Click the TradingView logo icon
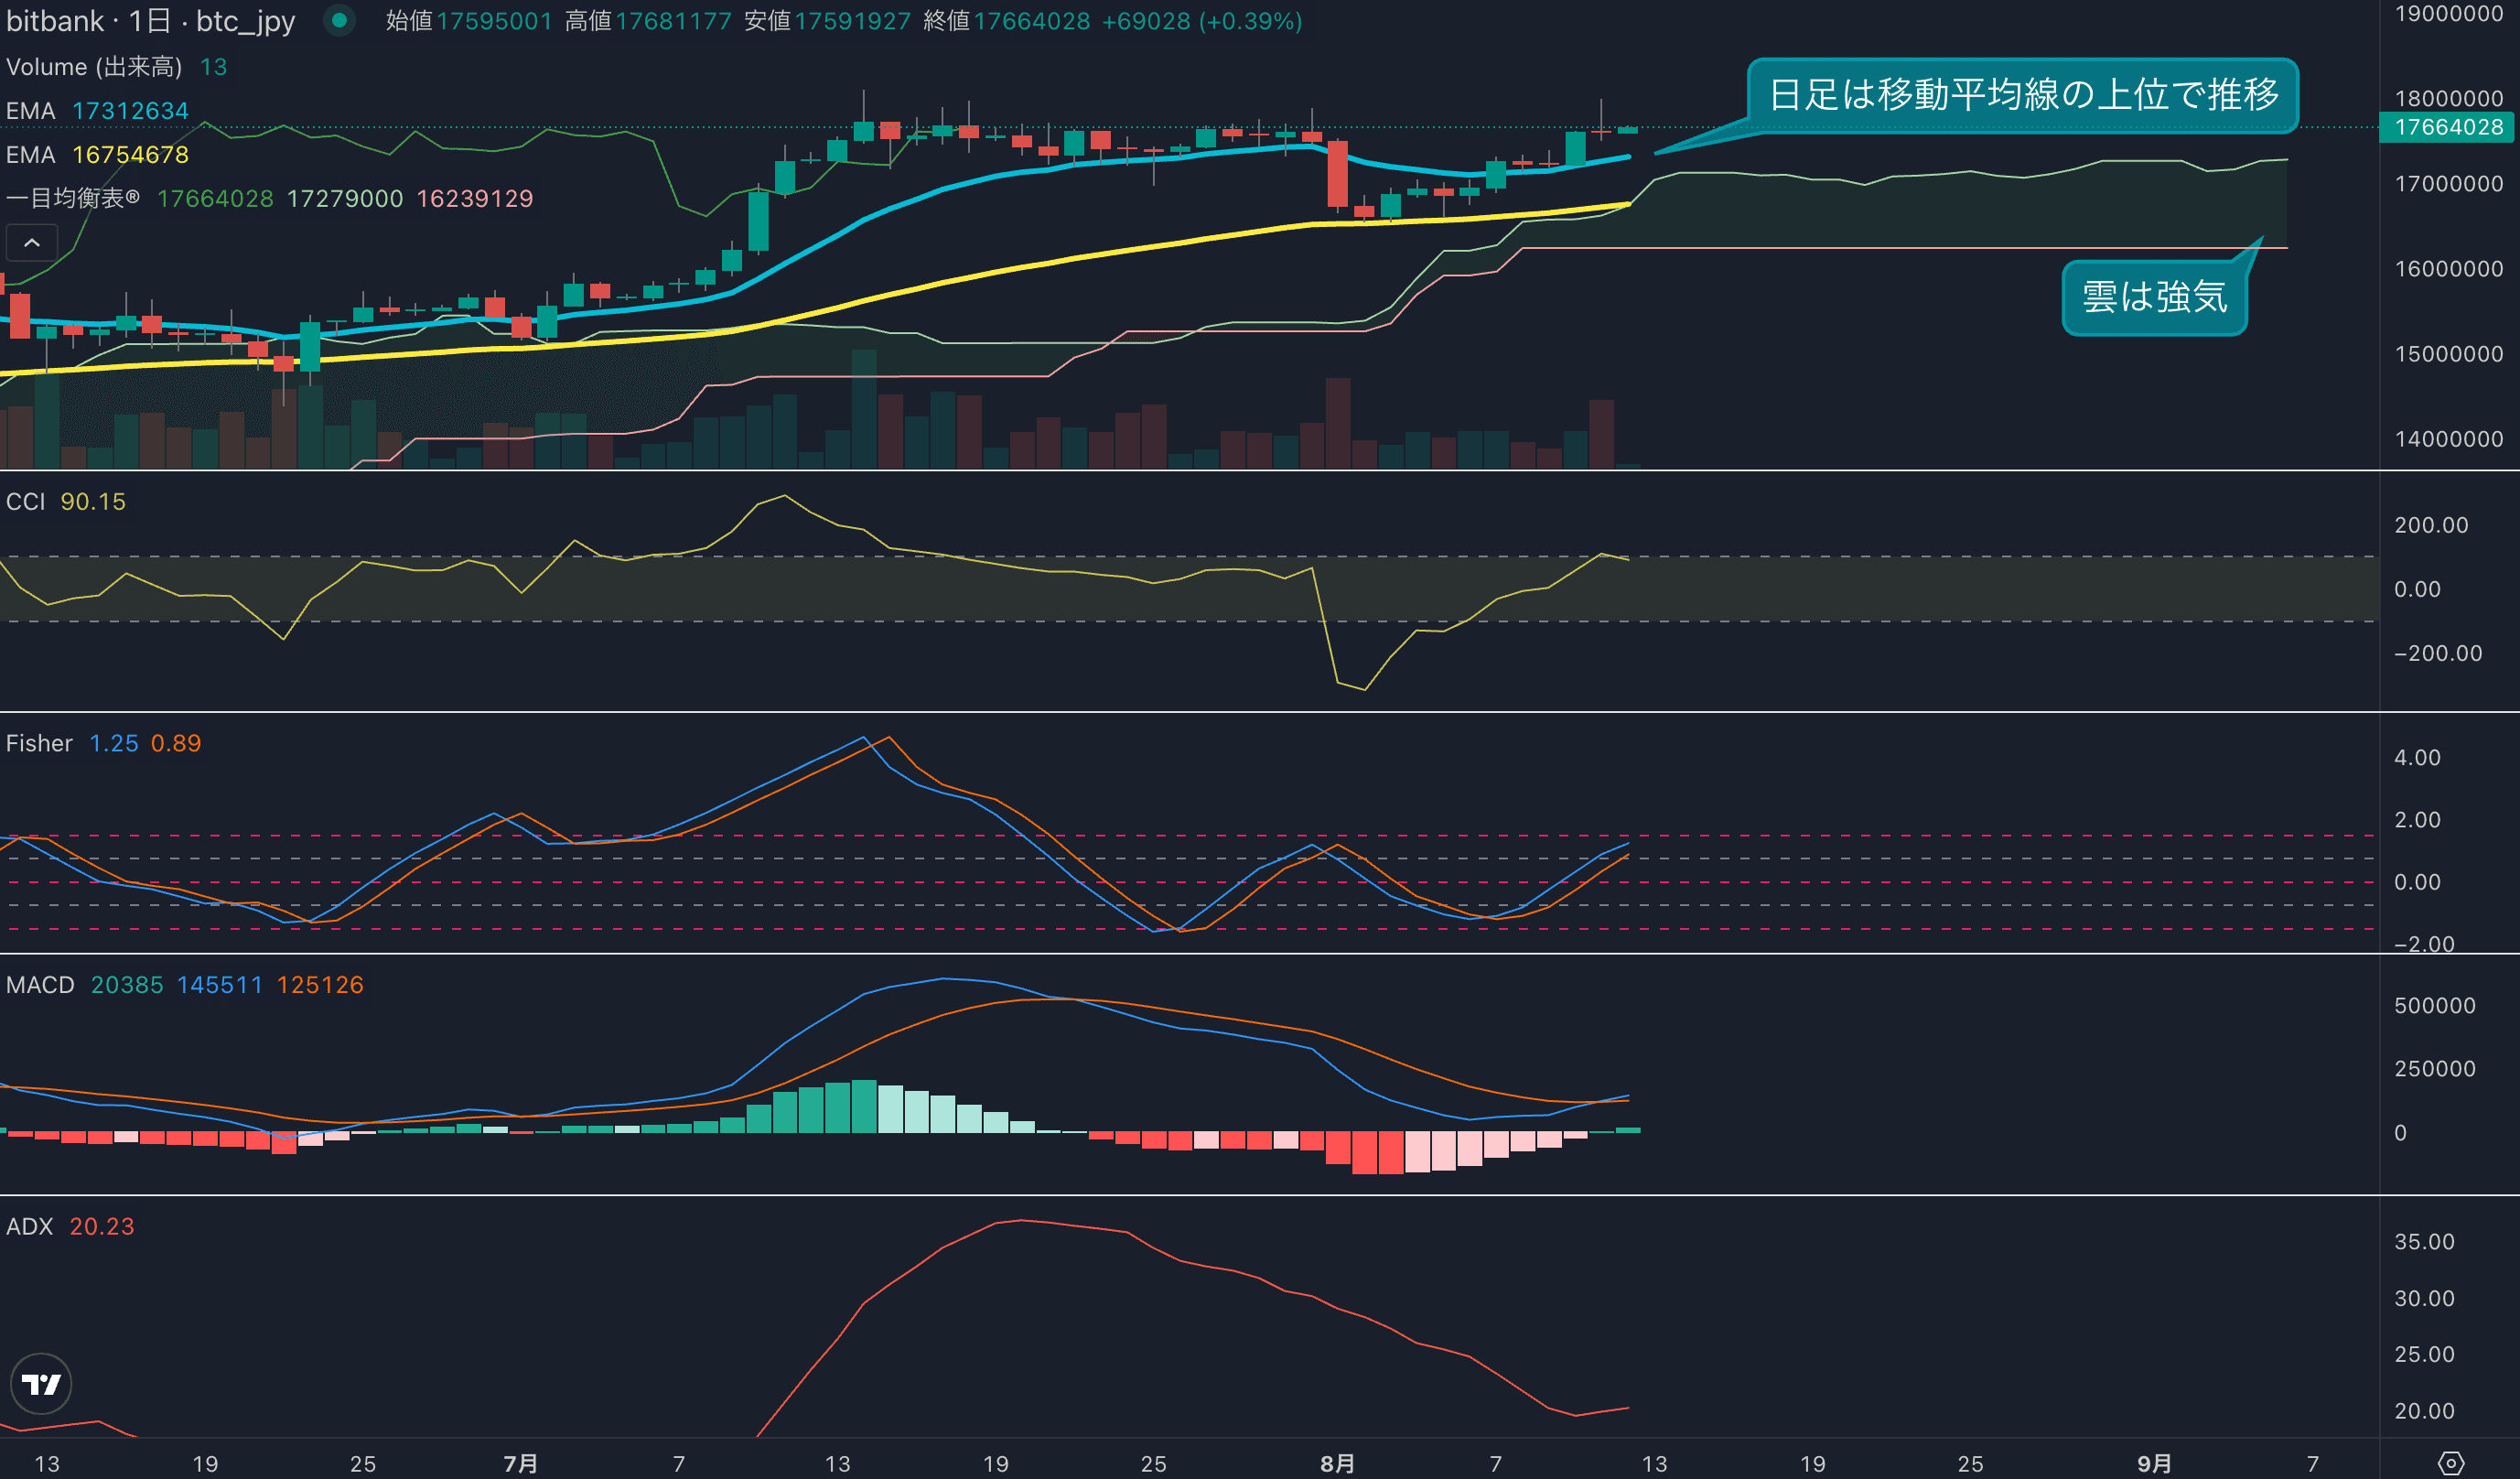This screenshot has height=1479, width=2520. tap(41, 1384)
